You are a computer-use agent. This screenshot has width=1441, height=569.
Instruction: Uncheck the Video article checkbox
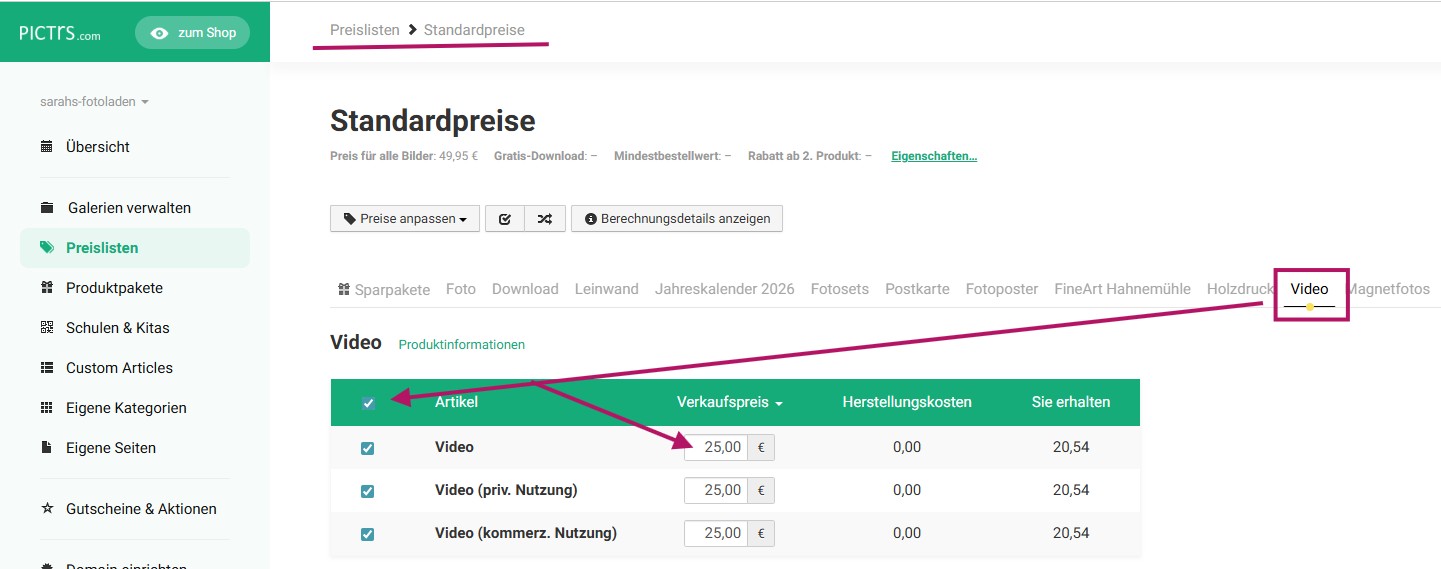click(x=367, y=448)
